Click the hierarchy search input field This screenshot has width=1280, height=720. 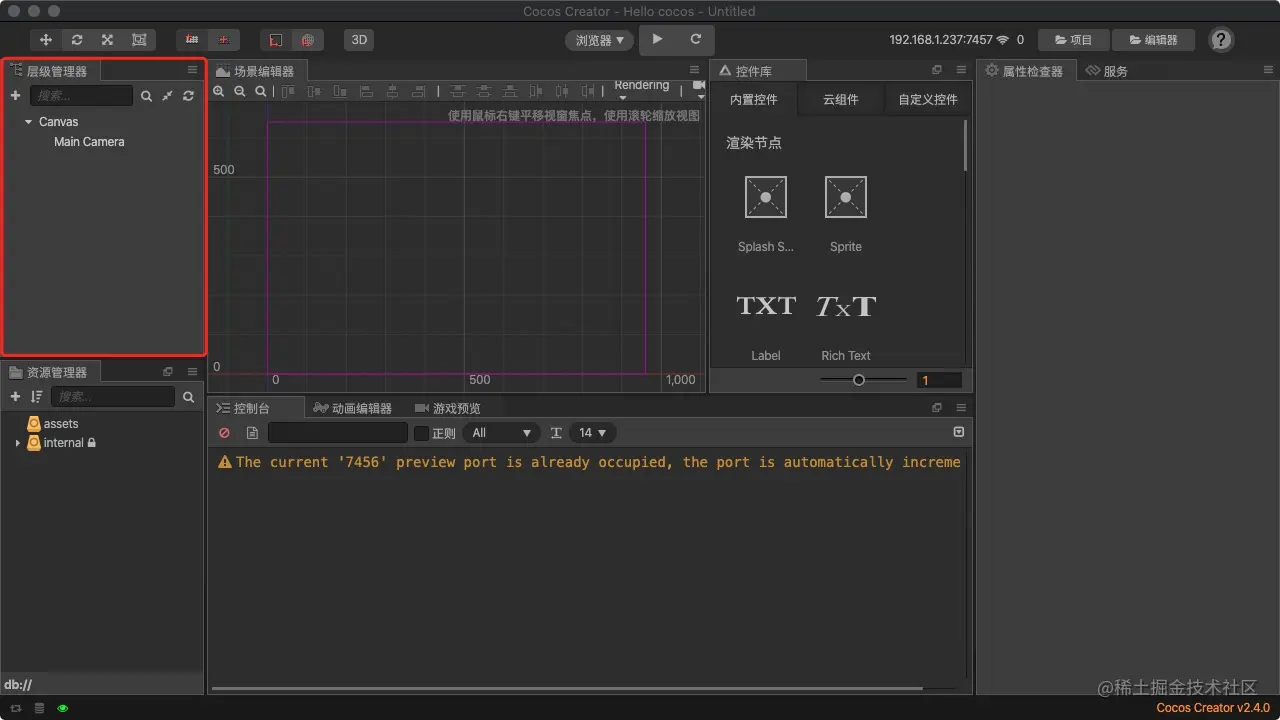tap(81, 96)
